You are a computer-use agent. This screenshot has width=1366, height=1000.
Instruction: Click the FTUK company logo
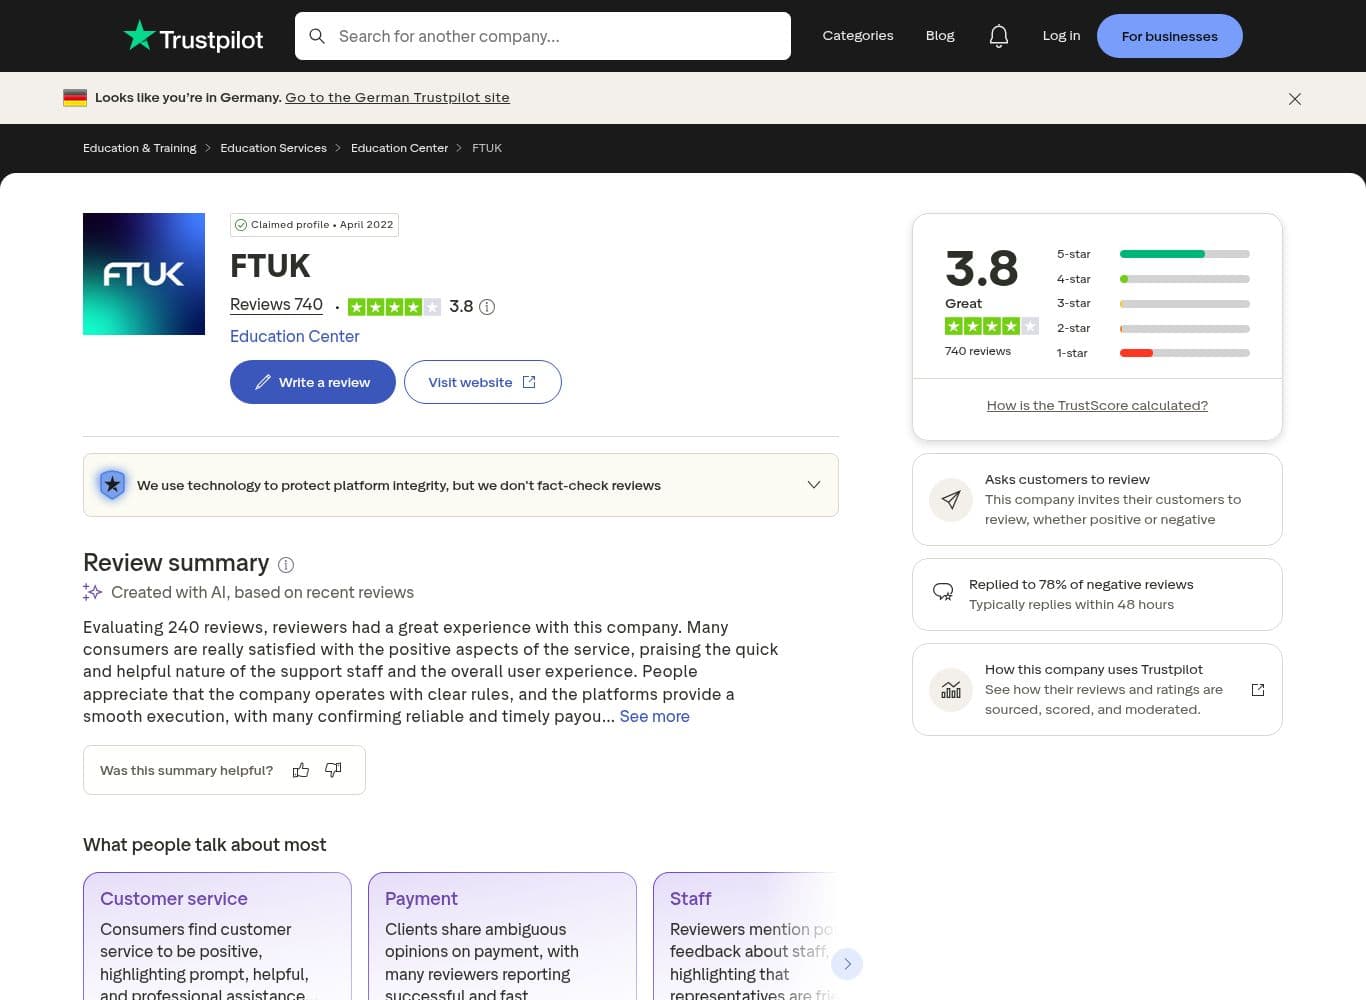(x=144, y=274)
